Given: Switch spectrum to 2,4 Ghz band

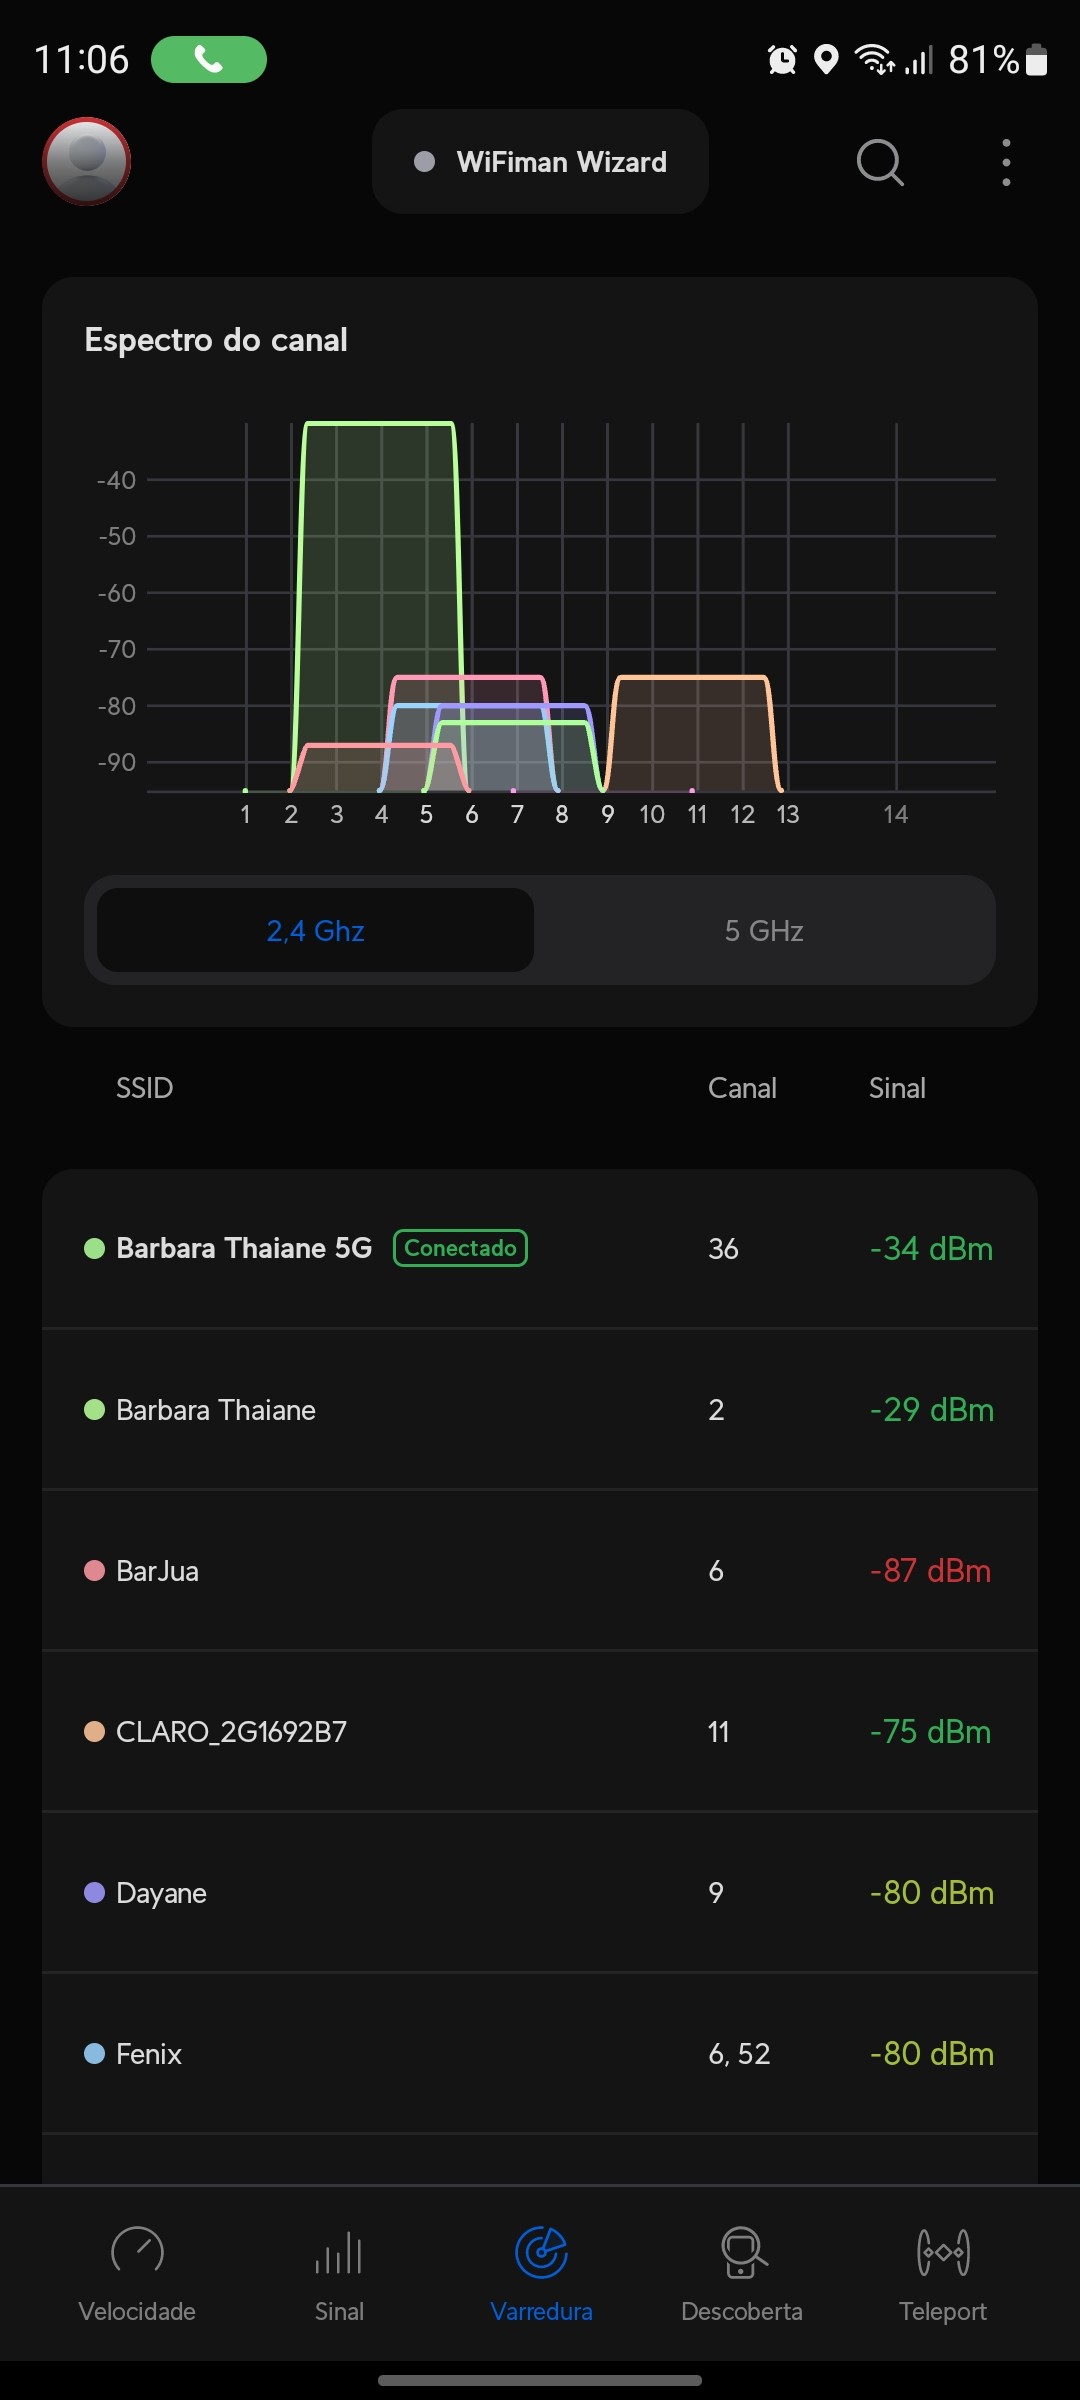Looking at the screenshot, I should [315, 931].
